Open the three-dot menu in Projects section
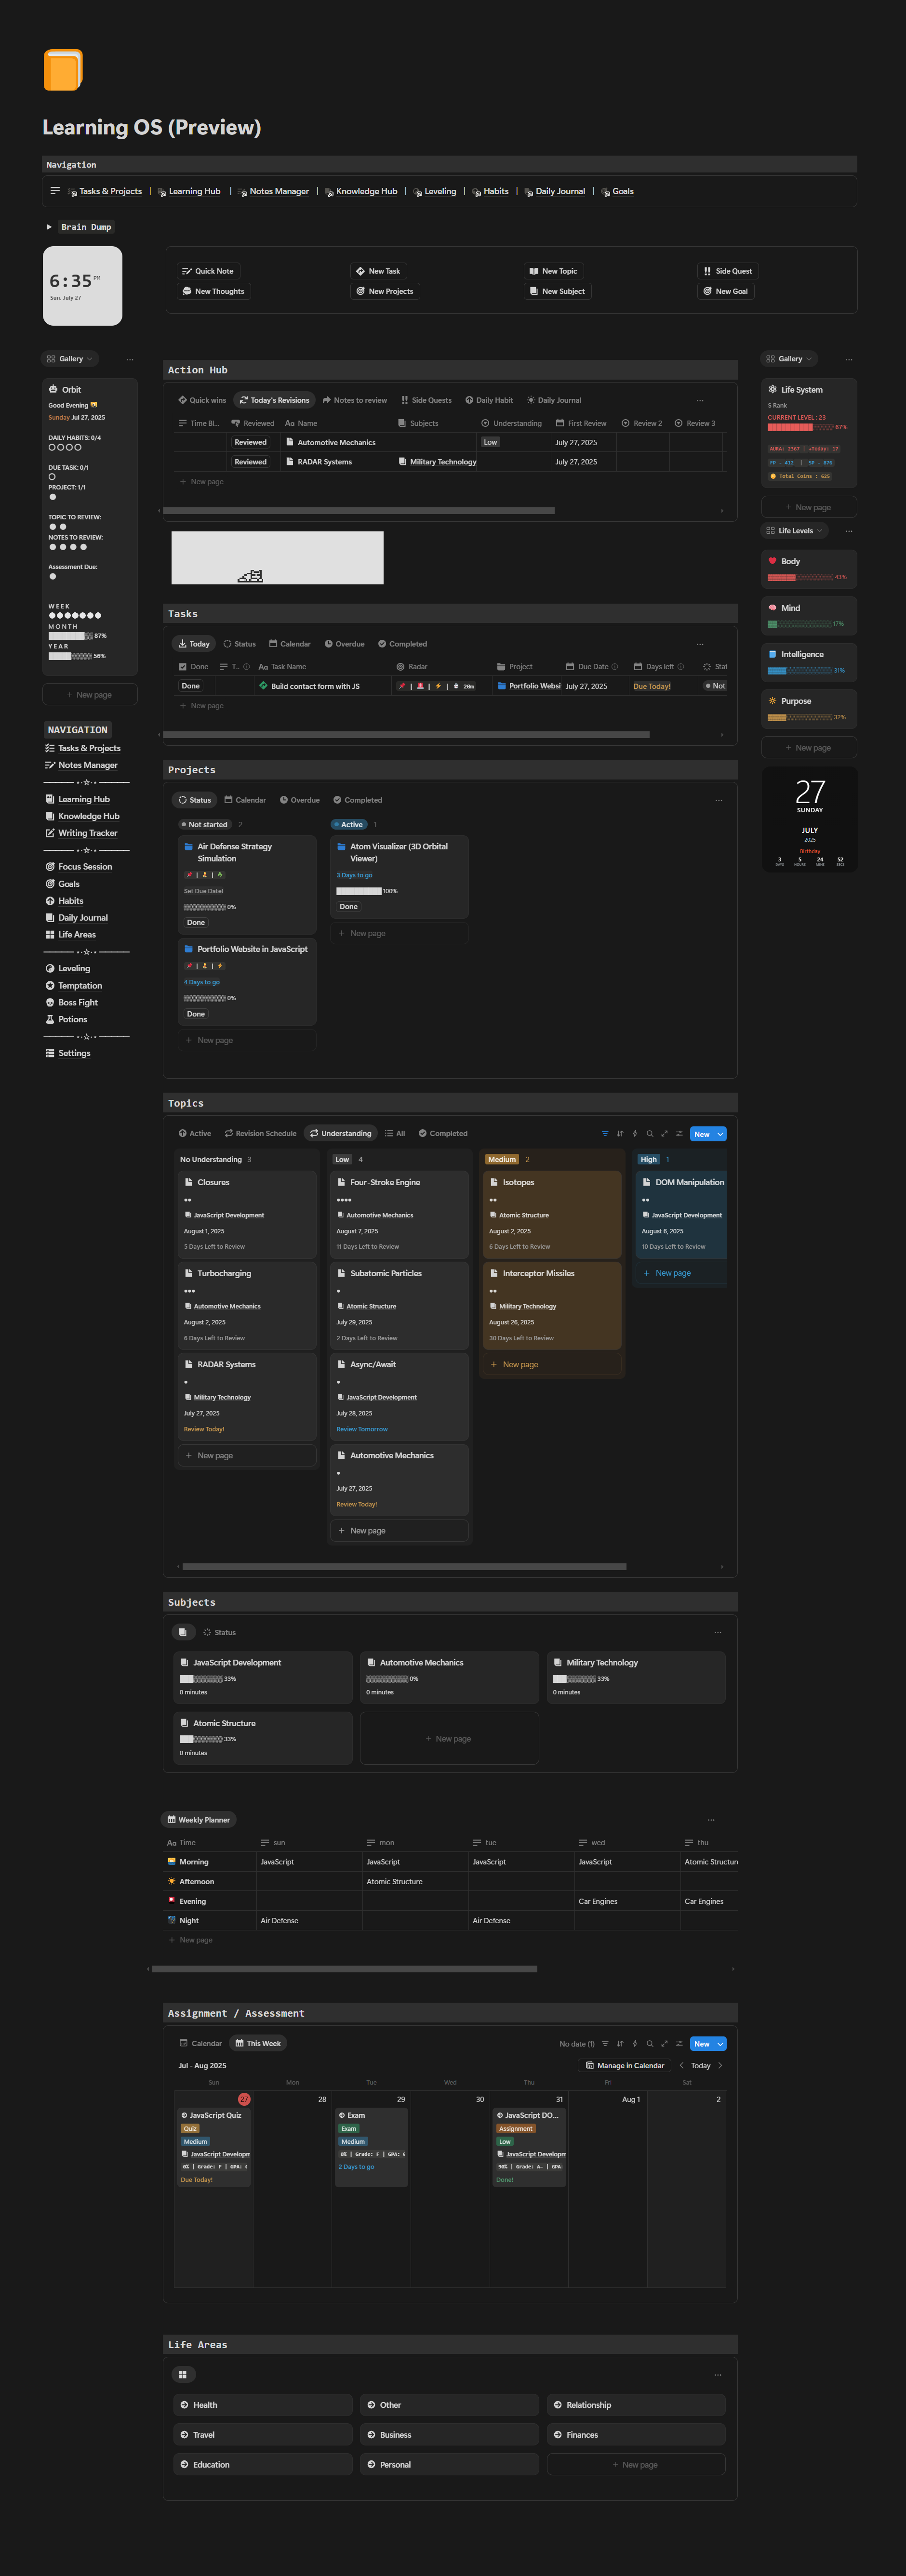Viewport: 906px width, 2576px height. pyautogui.click(x=719, y=800)
